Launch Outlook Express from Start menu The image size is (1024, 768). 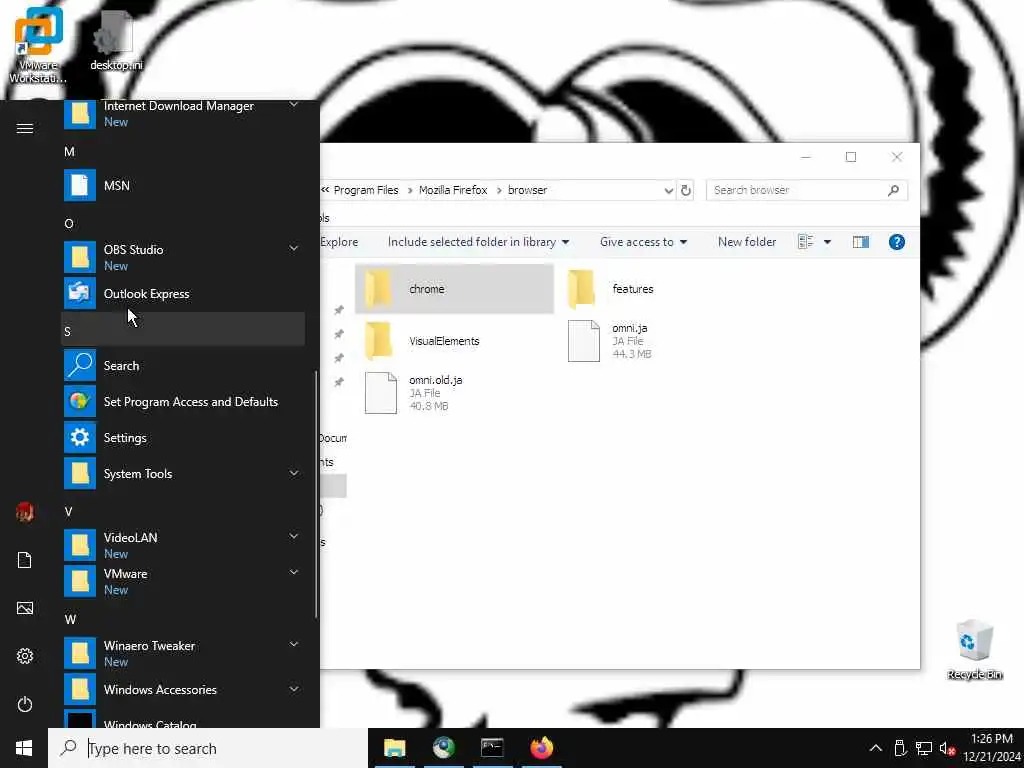(184, 294)
